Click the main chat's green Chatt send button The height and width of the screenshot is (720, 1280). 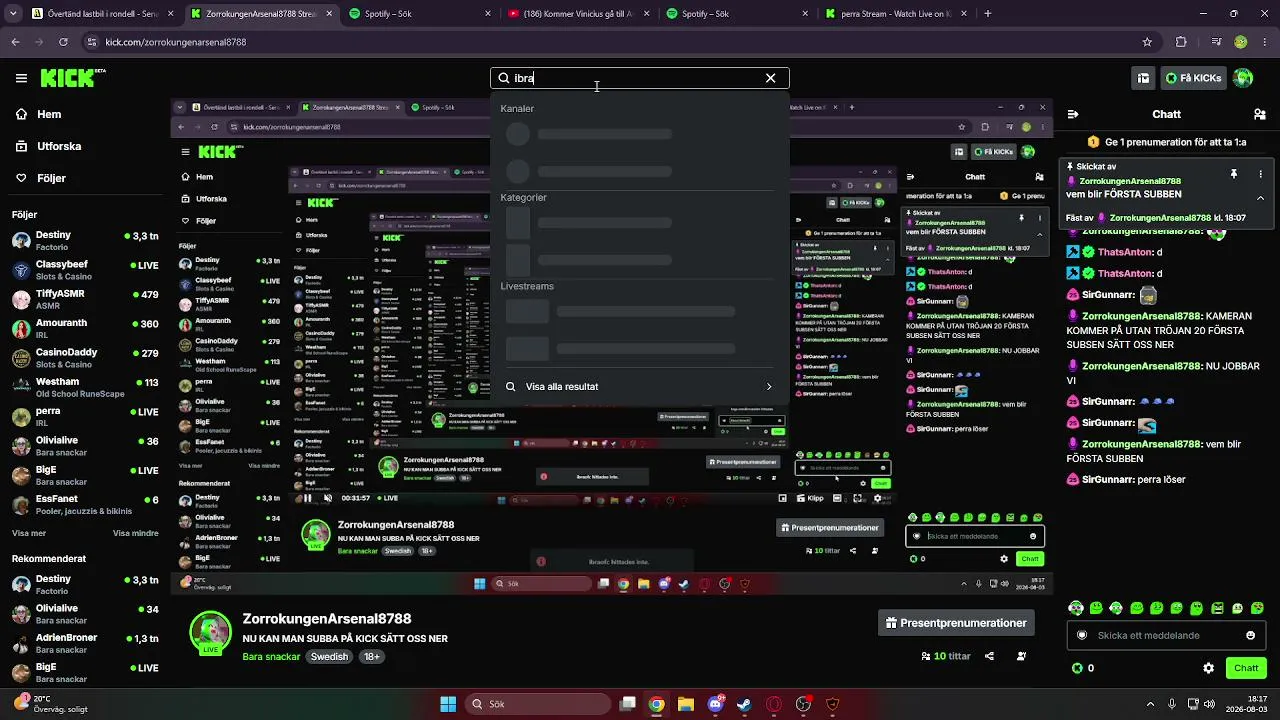1246,668
